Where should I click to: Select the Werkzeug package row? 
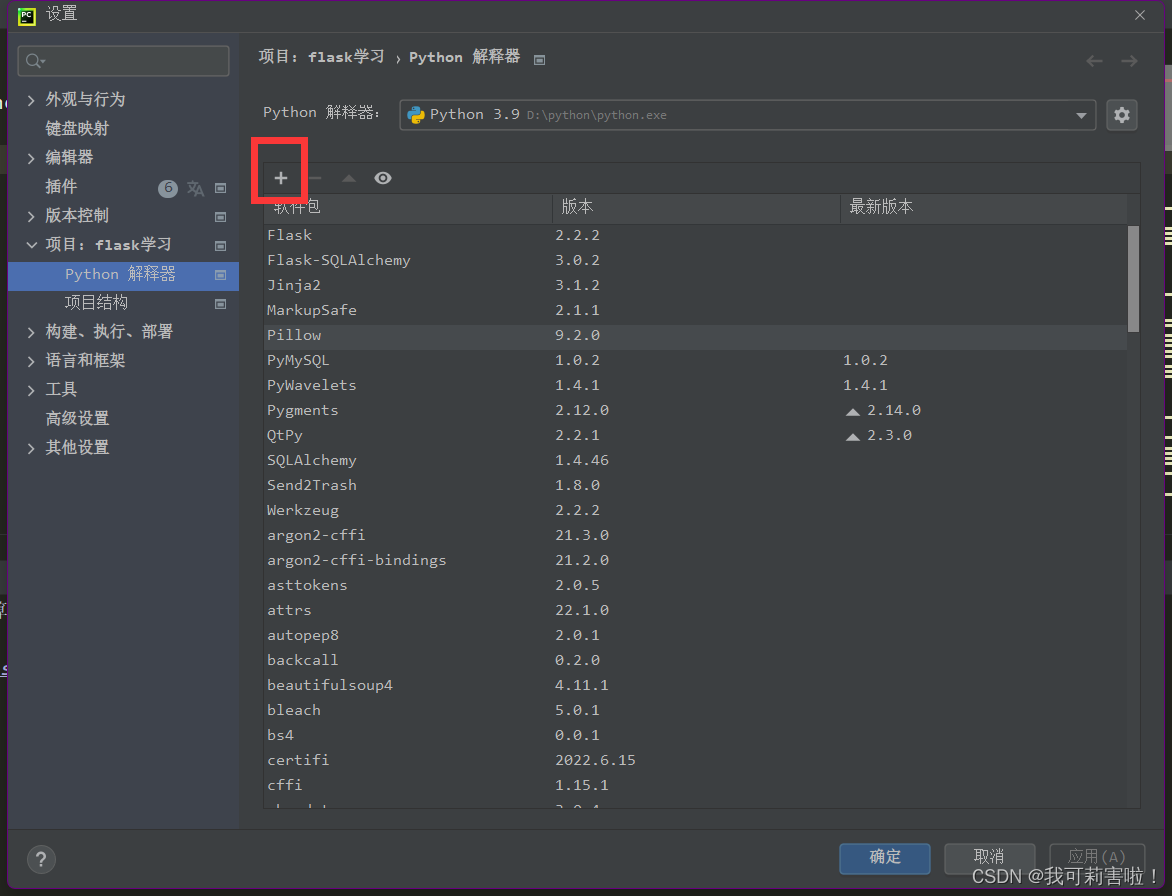pos(696,510)
